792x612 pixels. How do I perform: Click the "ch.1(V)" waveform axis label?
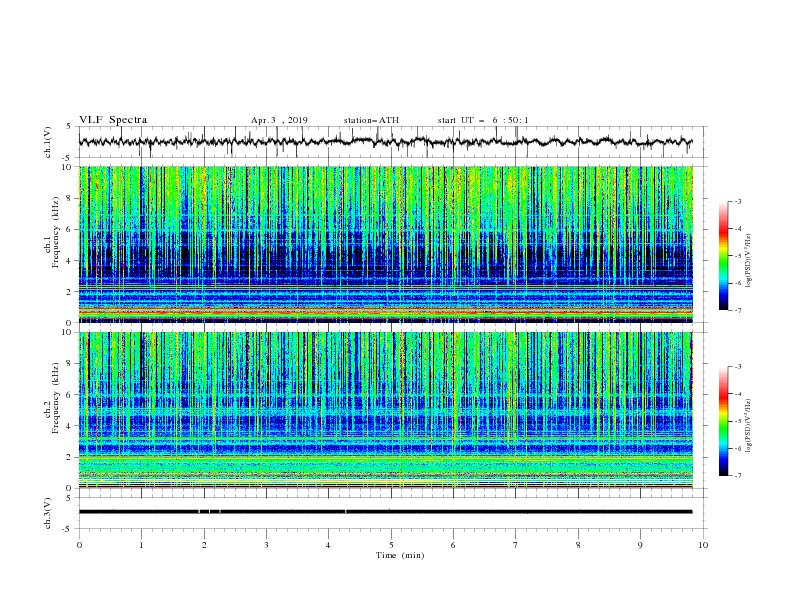click(48, 142)
